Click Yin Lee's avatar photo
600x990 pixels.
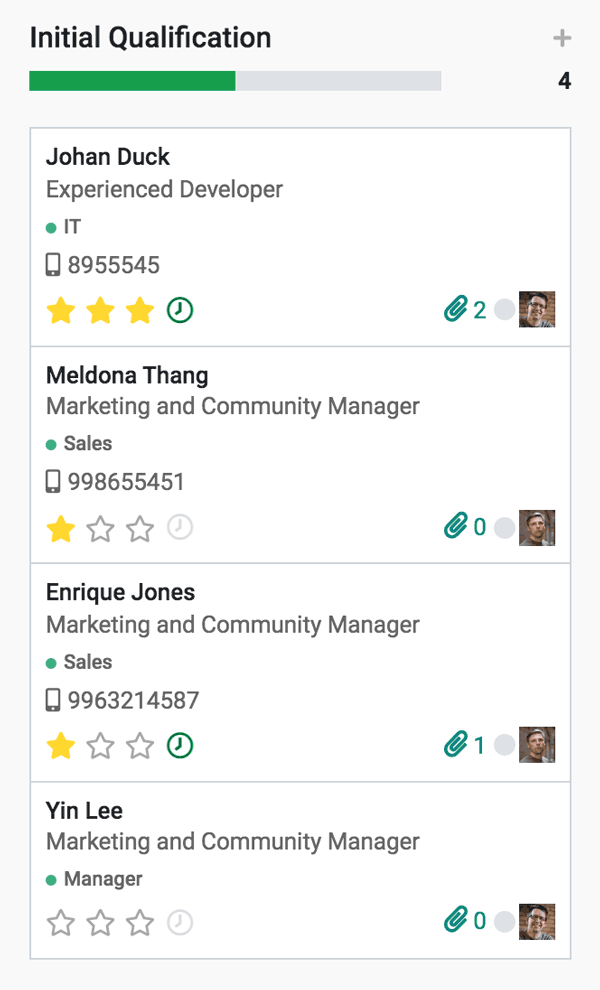click(537, 920)
